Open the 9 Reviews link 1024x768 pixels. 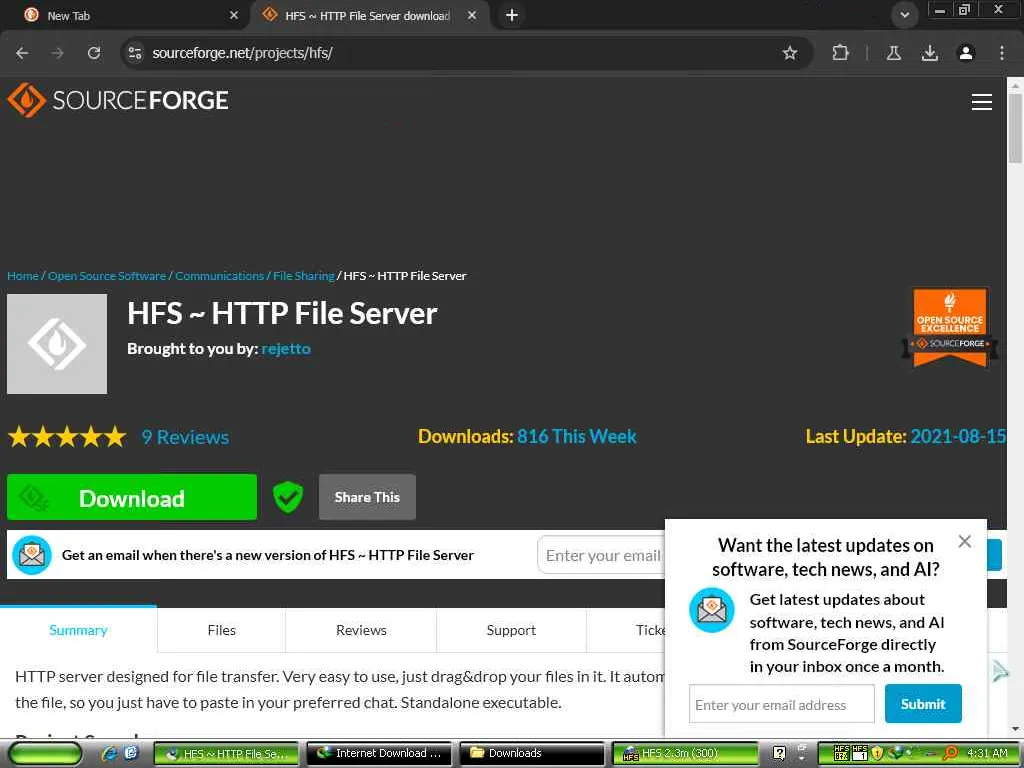[185, 437]
